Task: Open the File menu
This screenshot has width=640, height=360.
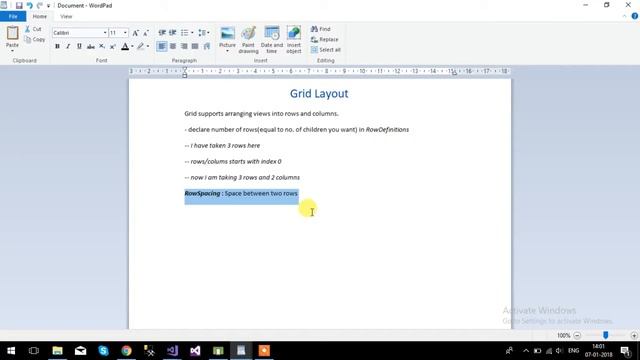Action: [13, 16]
